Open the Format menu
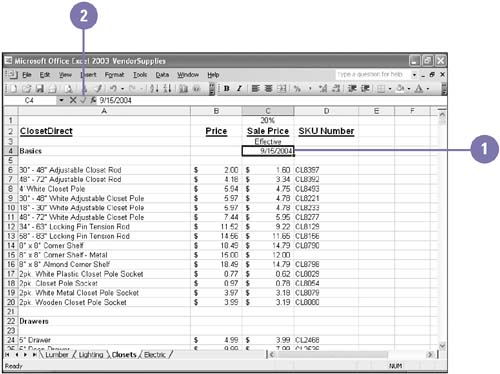The width and height of the screenshot is (500, 374). pyautogui.click(x=114, y=75)
